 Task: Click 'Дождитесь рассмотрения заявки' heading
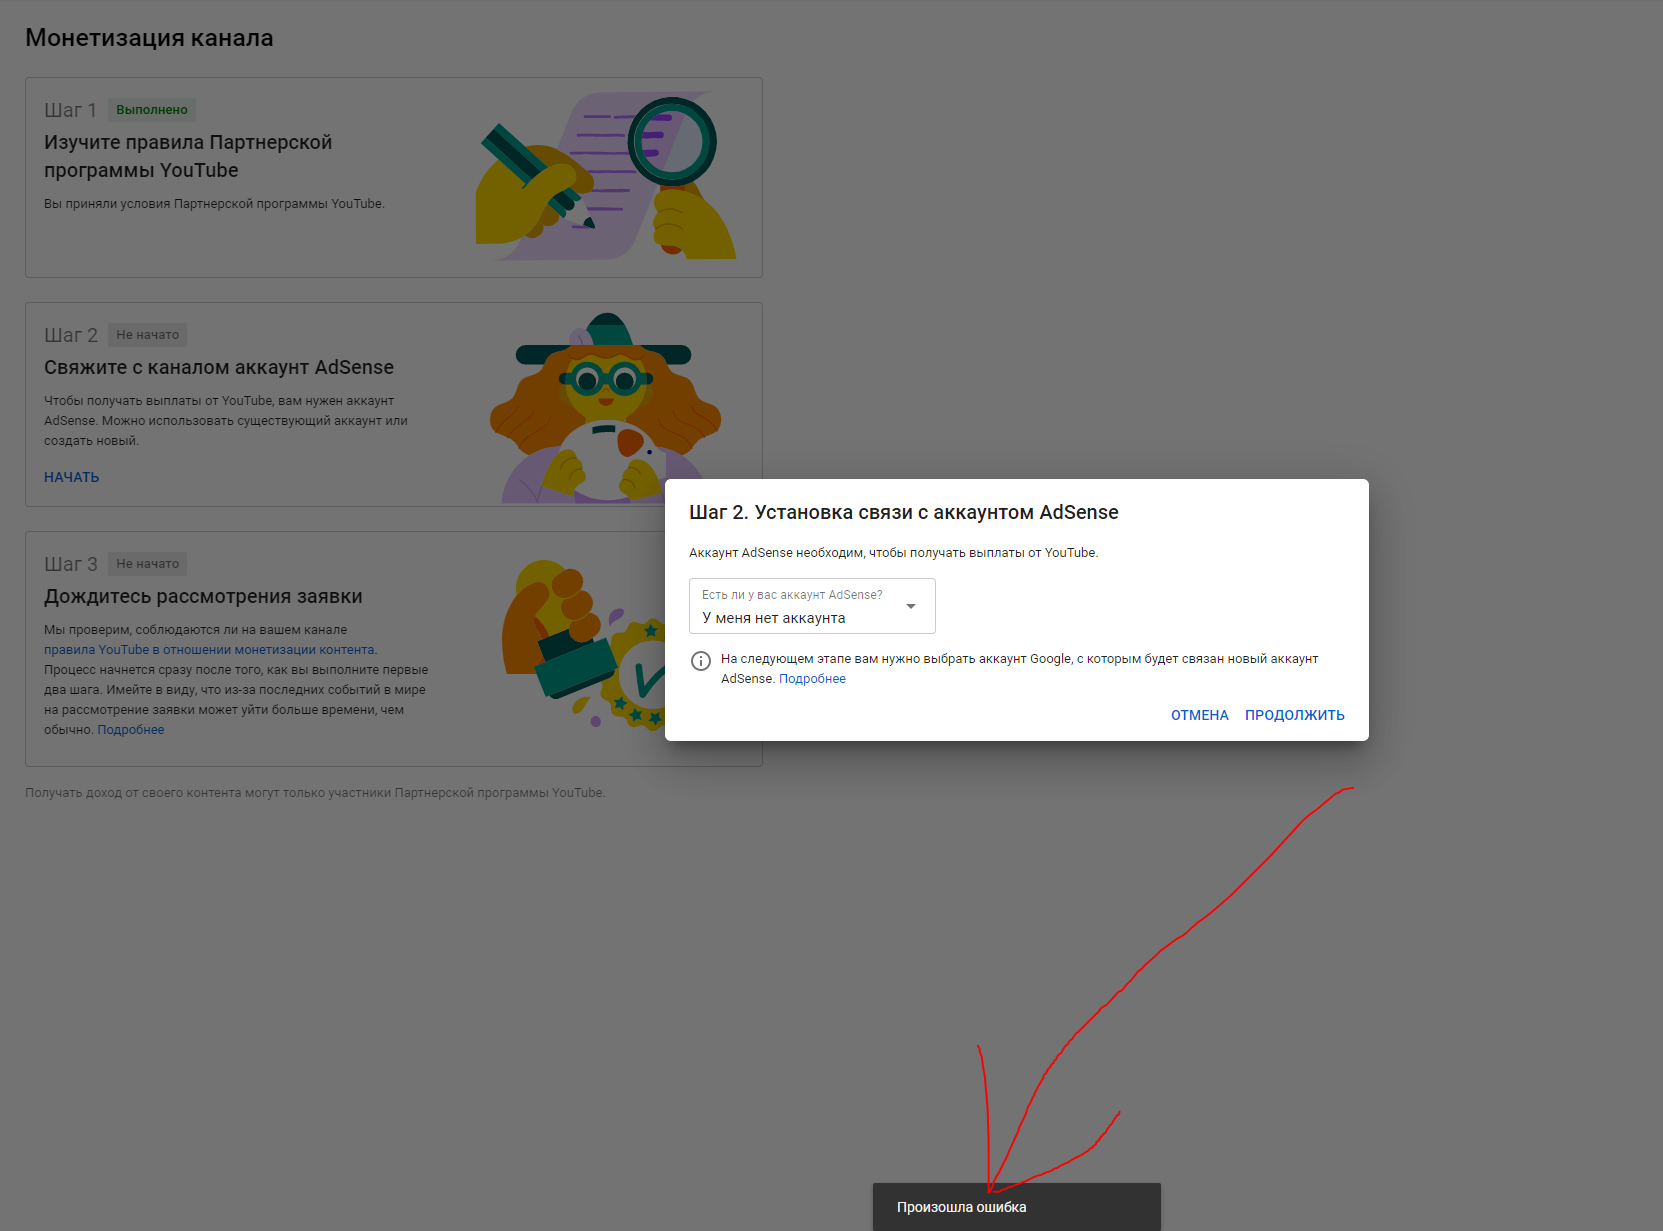203,596
